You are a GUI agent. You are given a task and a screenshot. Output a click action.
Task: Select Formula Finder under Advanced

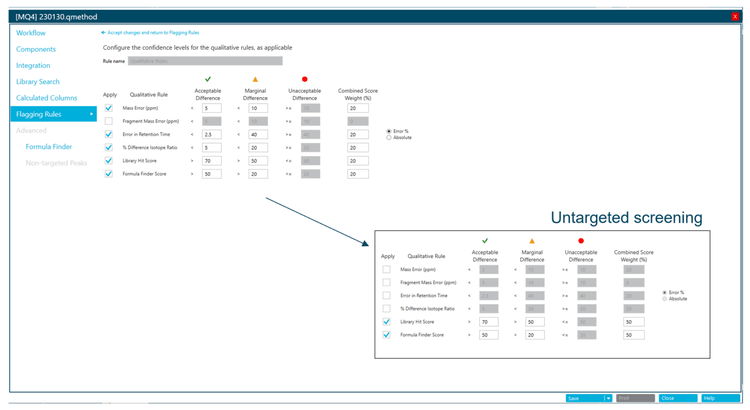pos(48,147)
